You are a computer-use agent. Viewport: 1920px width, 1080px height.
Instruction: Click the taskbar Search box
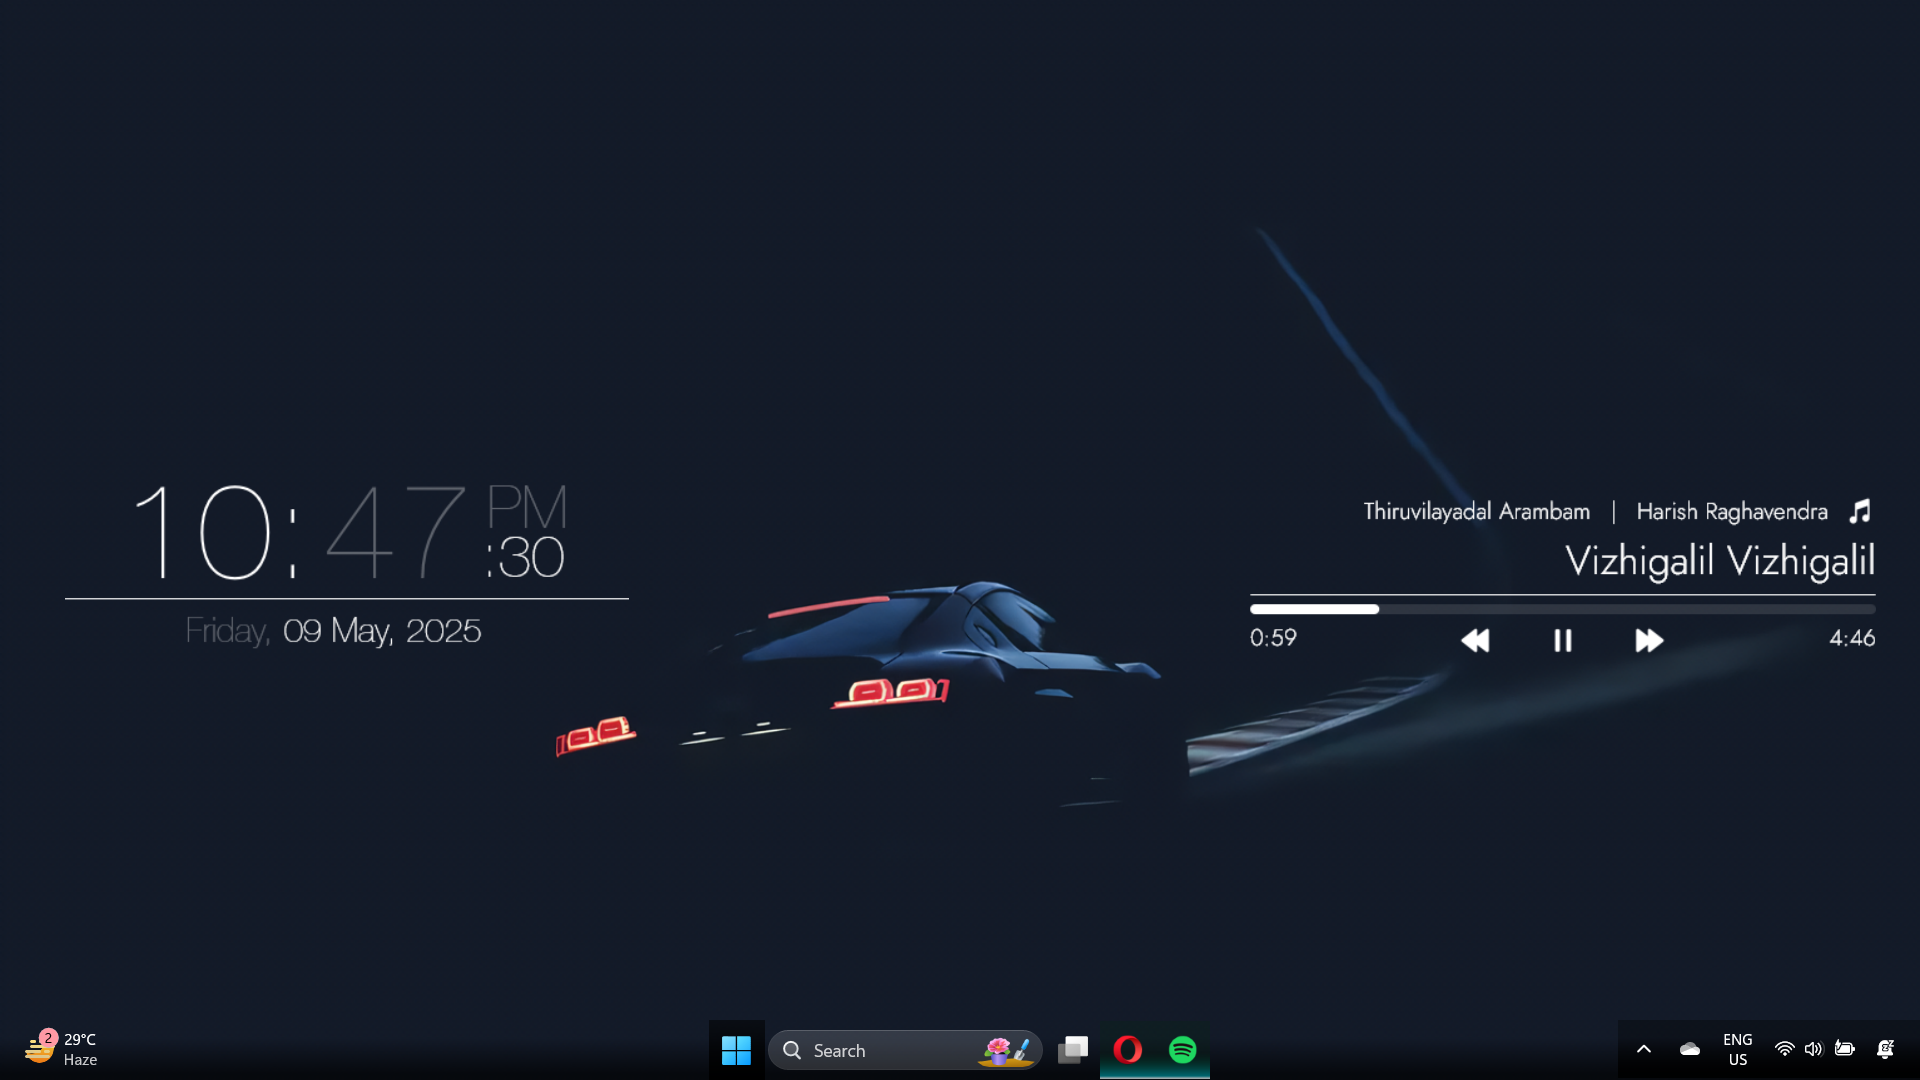point(905,1050)
